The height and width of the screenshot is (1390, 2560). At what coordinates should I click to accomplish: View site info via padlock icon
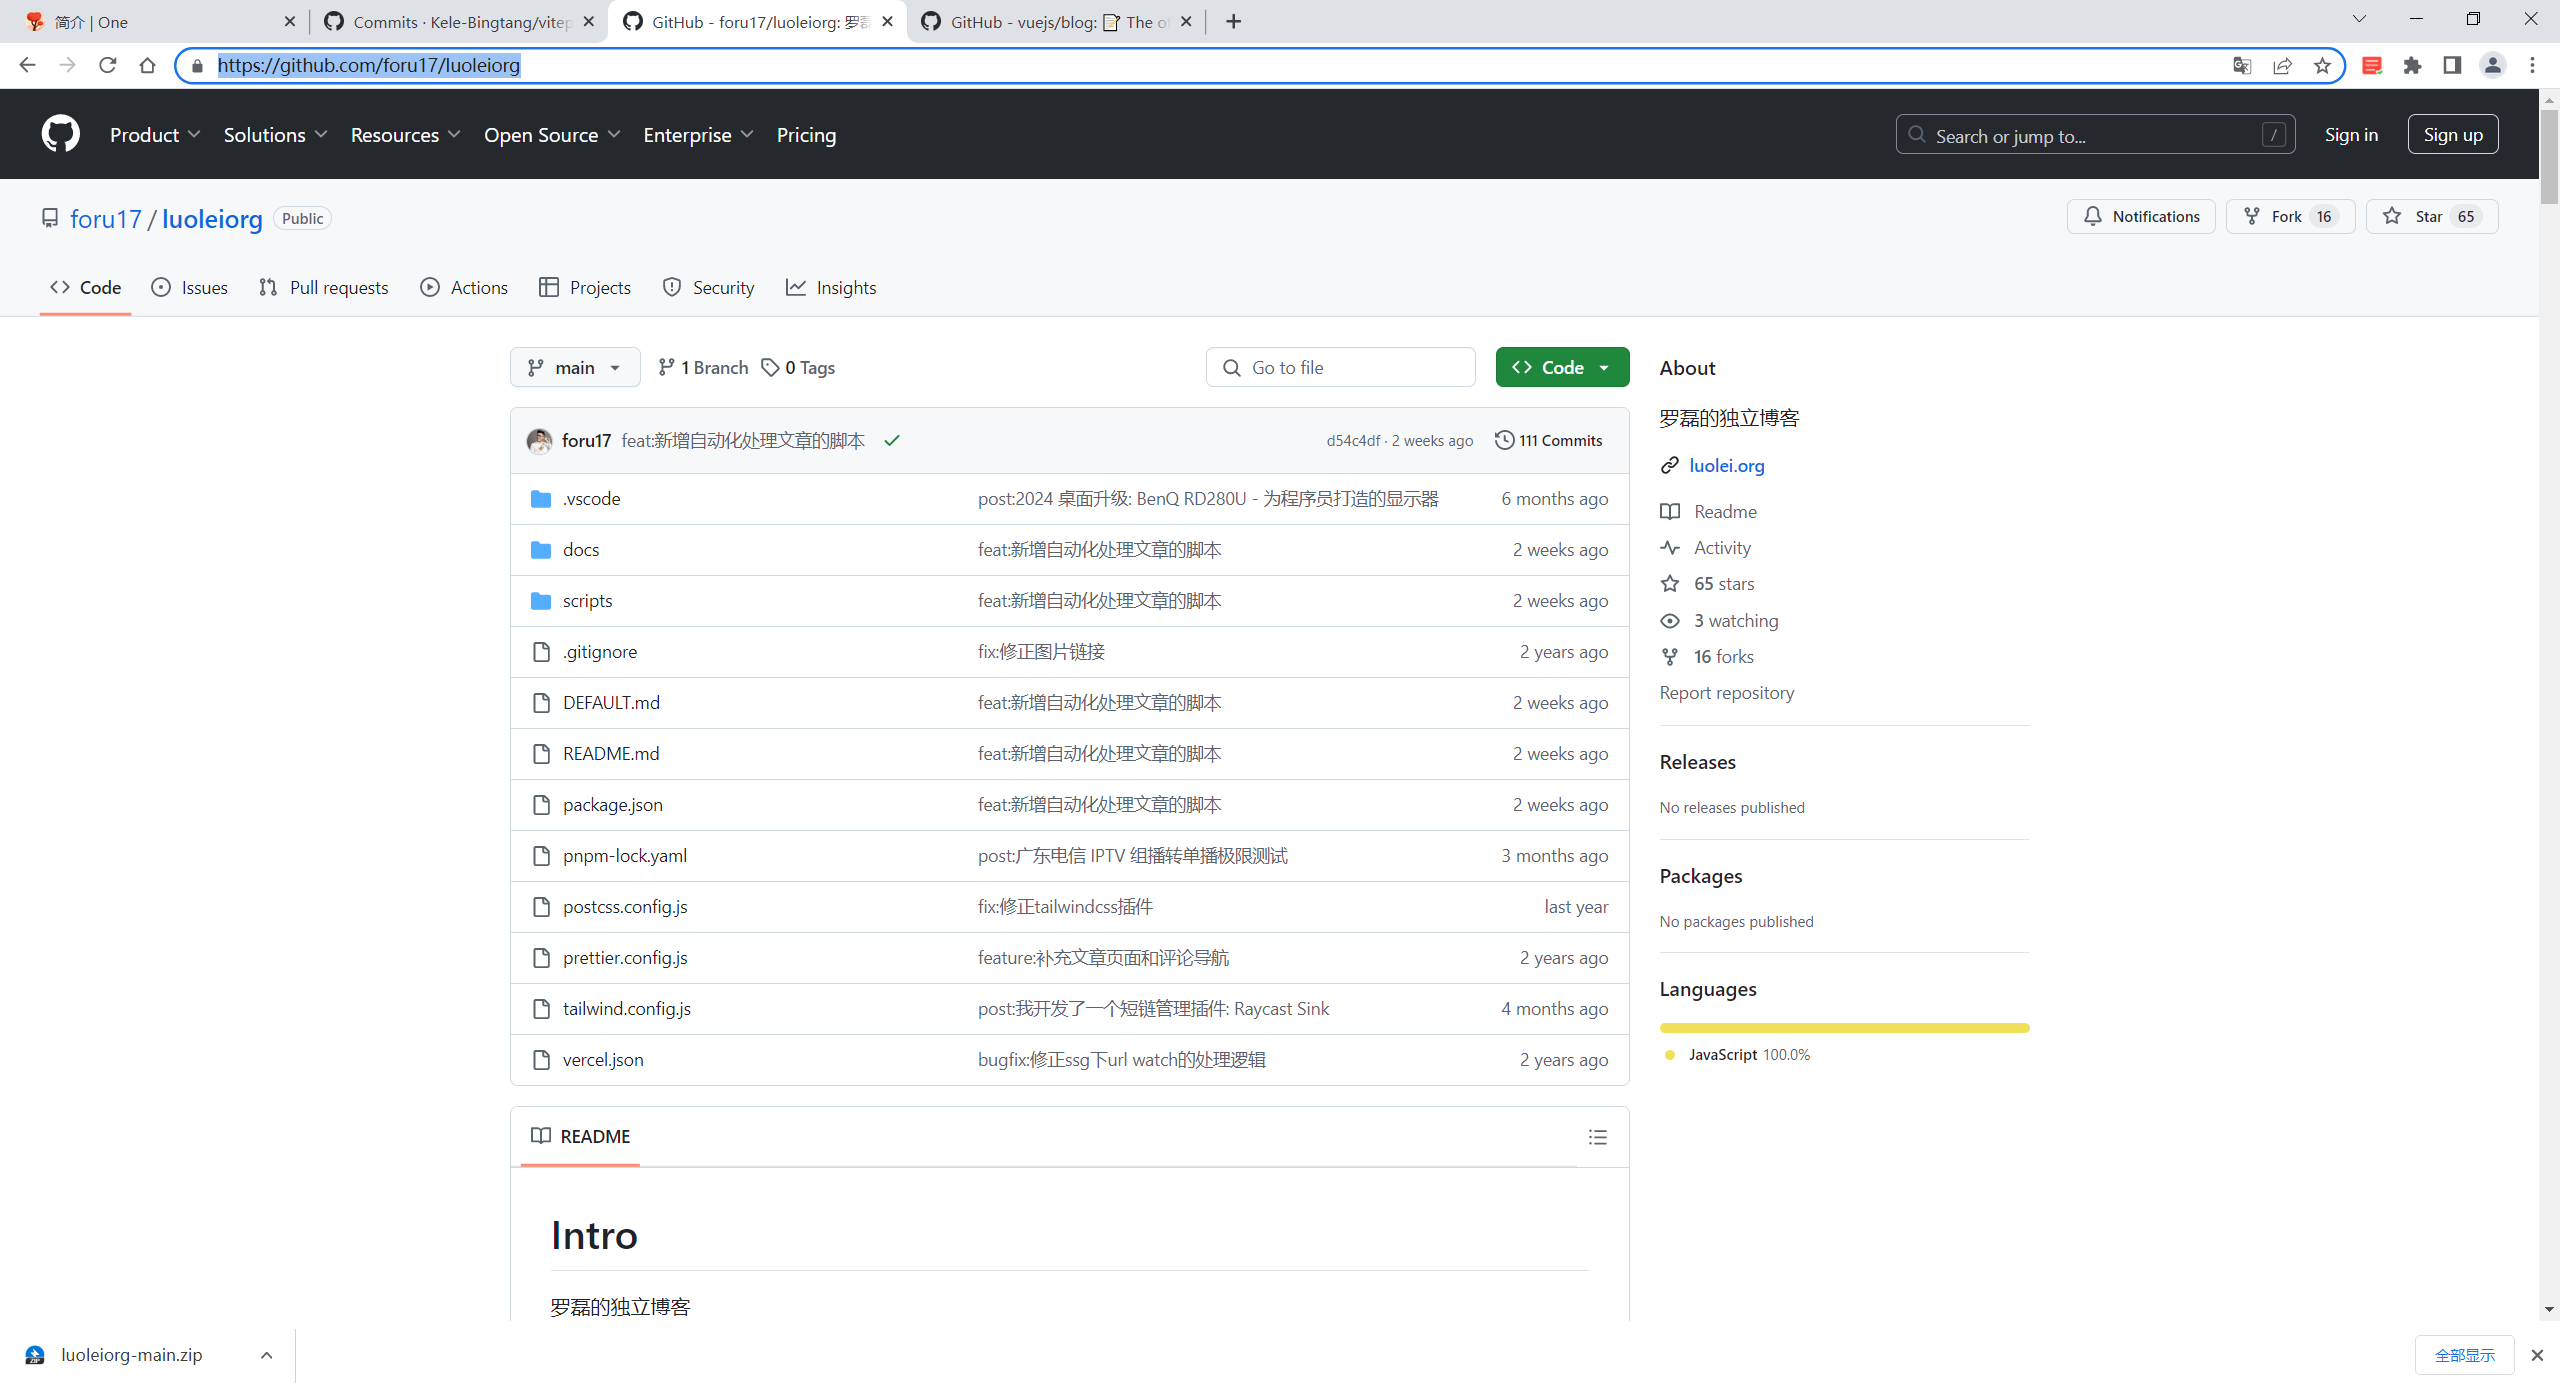pyautogui.click(x=198, y=65)
